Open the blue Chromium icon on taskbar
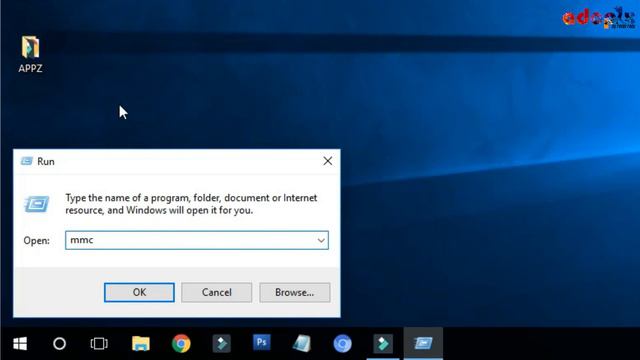This screenshot has height=360, width=640. pyautogui.click(x=342, y=344)
